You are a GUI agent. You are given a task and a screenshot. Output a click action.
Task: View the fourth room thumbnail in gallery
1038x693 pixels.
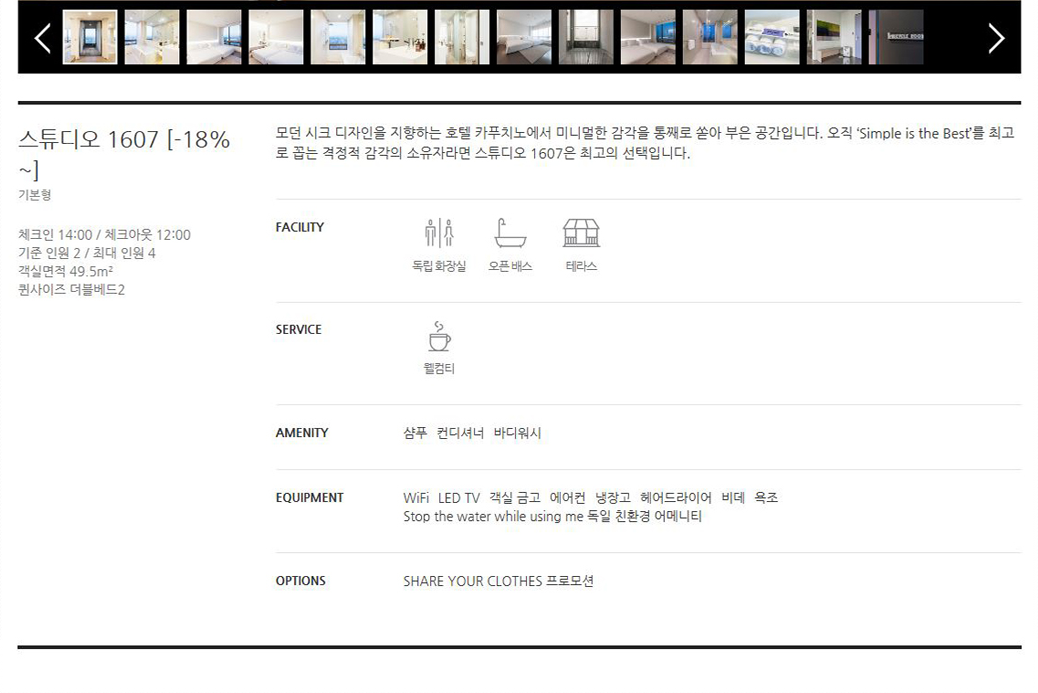coord(276,37)
